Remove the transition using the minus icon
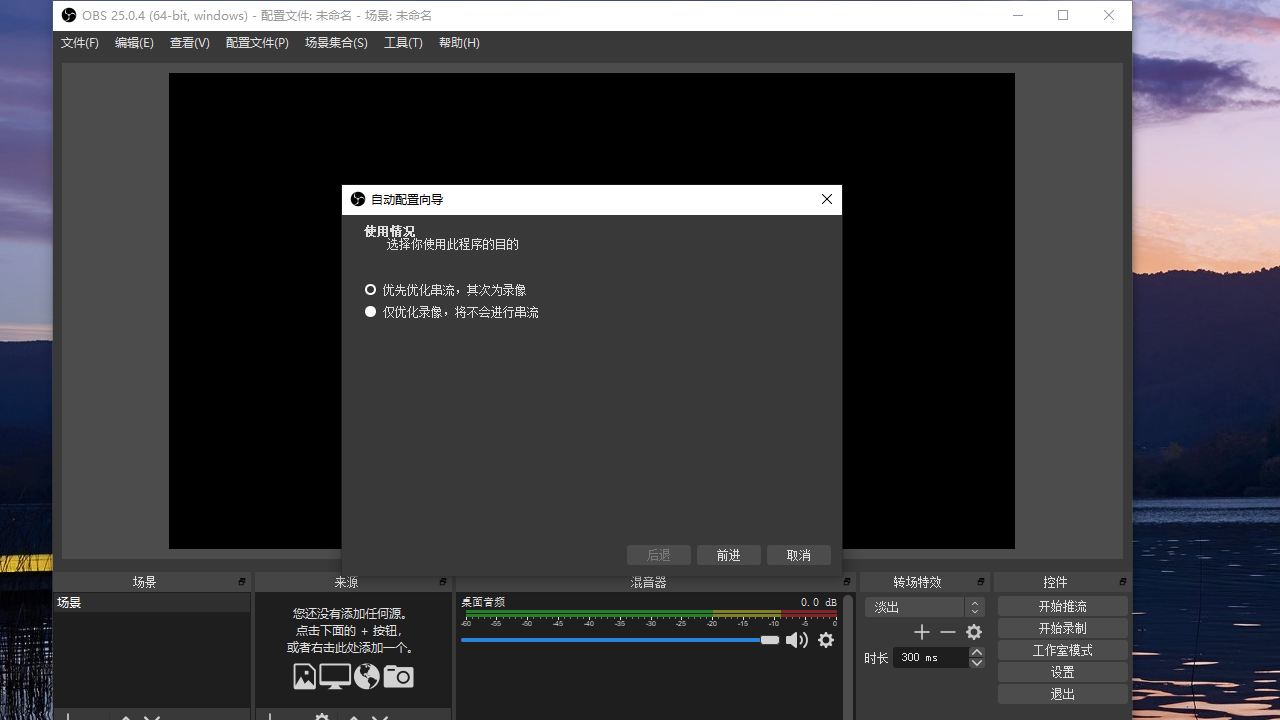The image size is (1280, 720). [948, 632]
